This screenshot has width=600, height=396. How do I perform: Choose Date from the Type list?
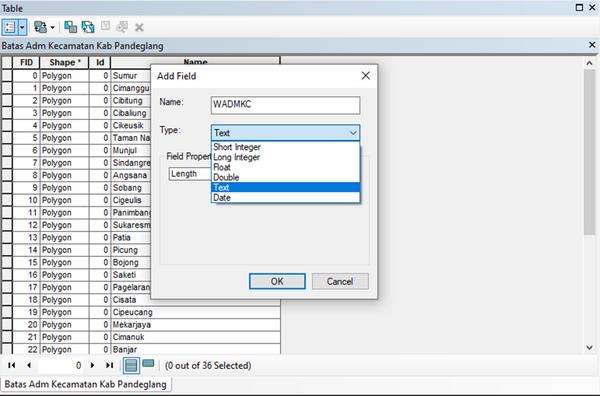tap(285, 198)
